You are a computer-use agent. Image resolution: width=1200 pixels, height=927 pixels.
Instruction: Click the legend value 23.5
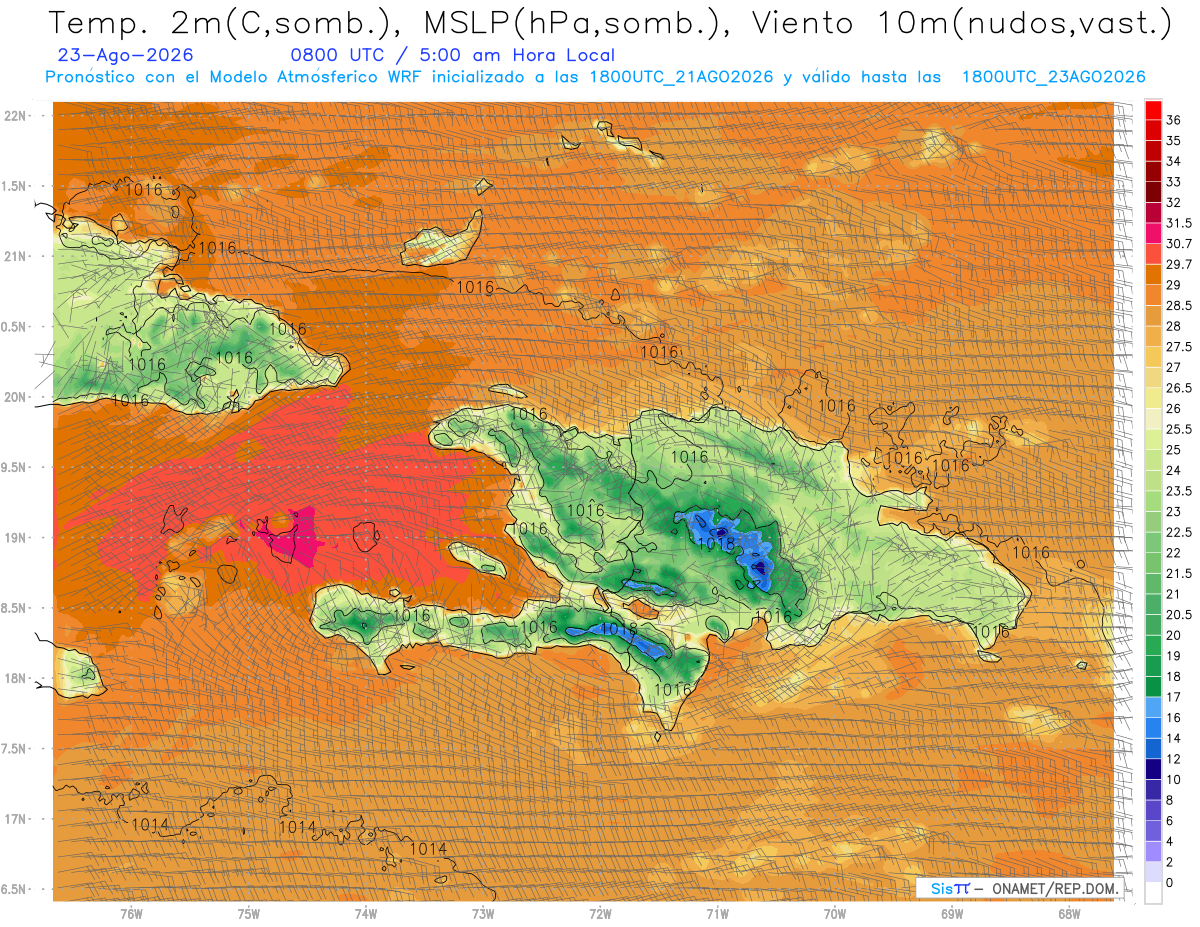(1179, 491)
